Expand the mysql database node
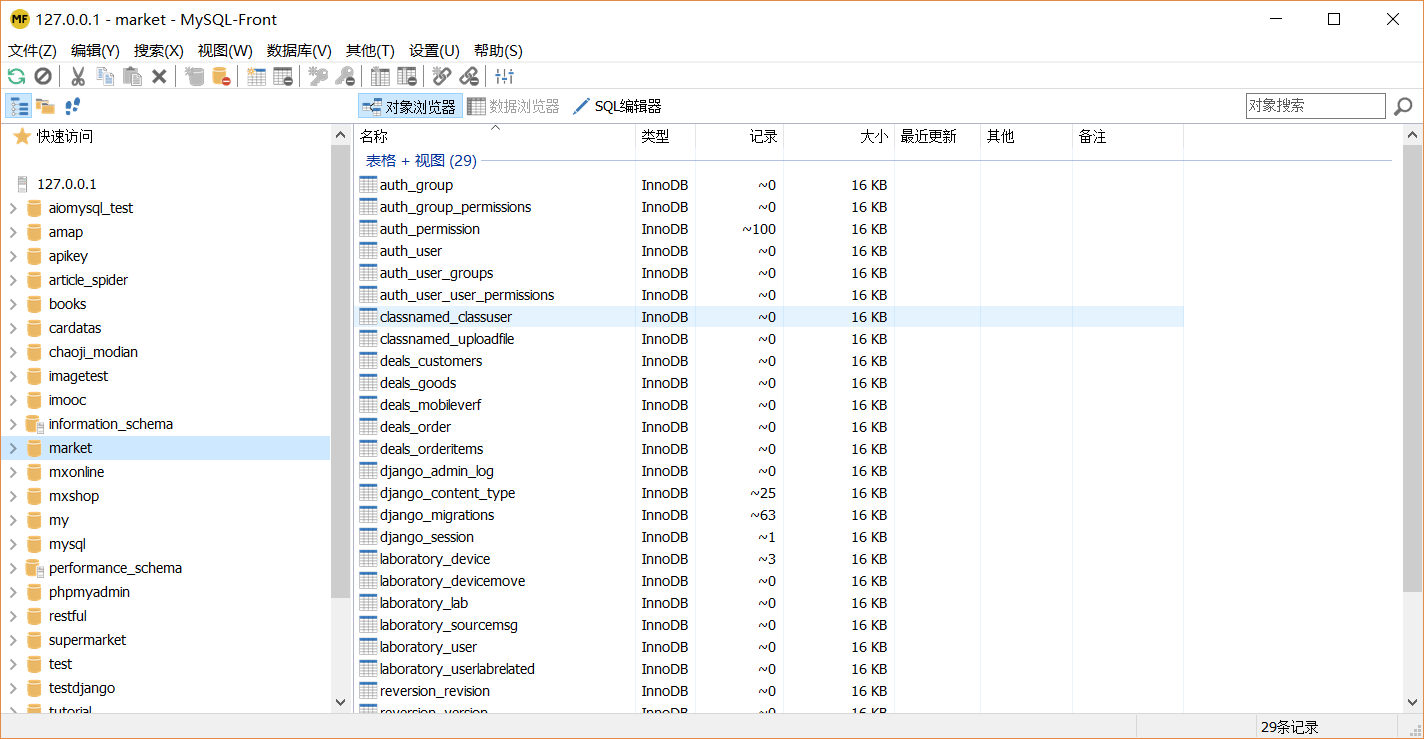The width and height of the screenshot is (1424, 739). pos(13,544)
